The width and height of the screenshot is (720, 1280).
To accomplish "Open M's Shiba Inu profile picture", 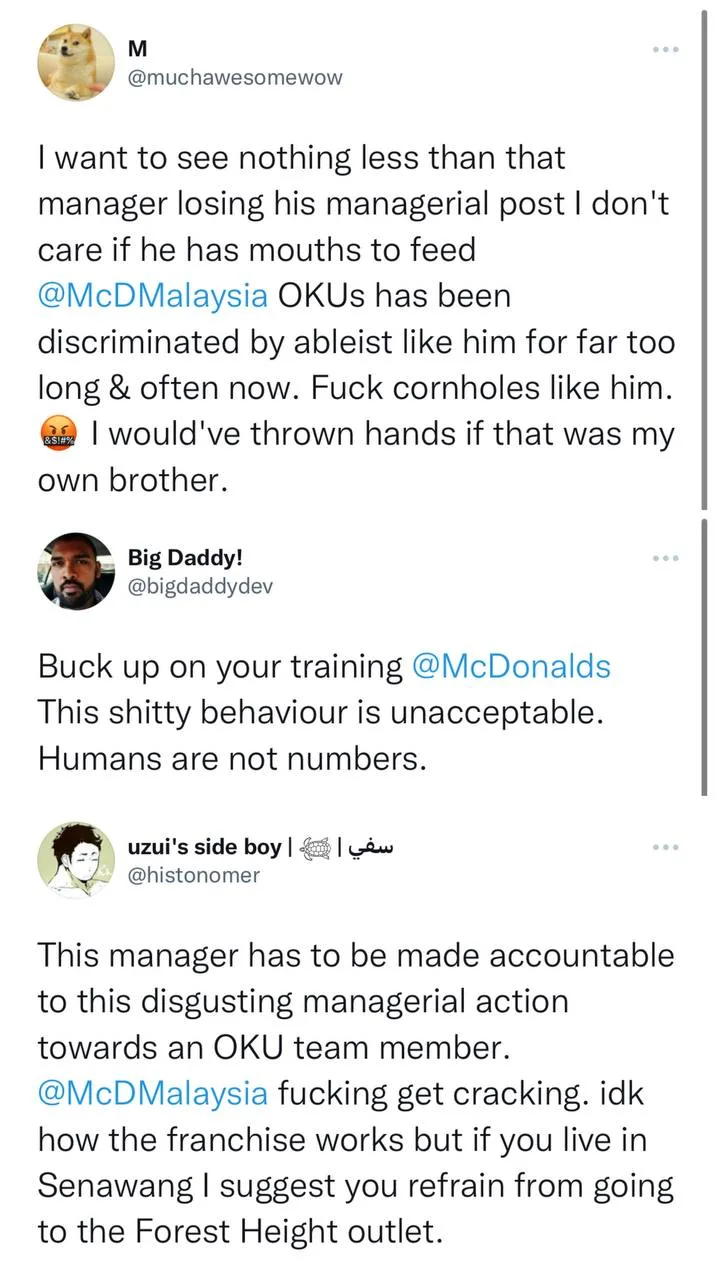I will point(76,62).
